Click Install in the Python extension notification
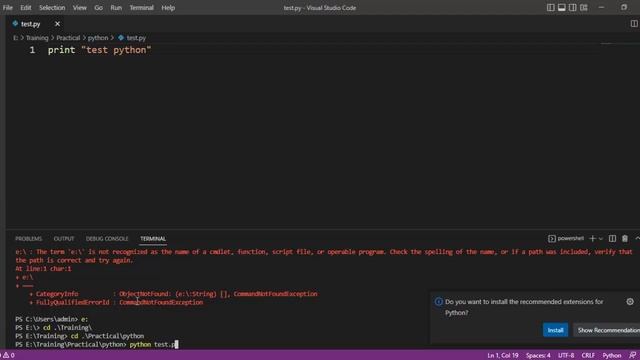The height and width of the screenshot is (360, 640). 555,330
